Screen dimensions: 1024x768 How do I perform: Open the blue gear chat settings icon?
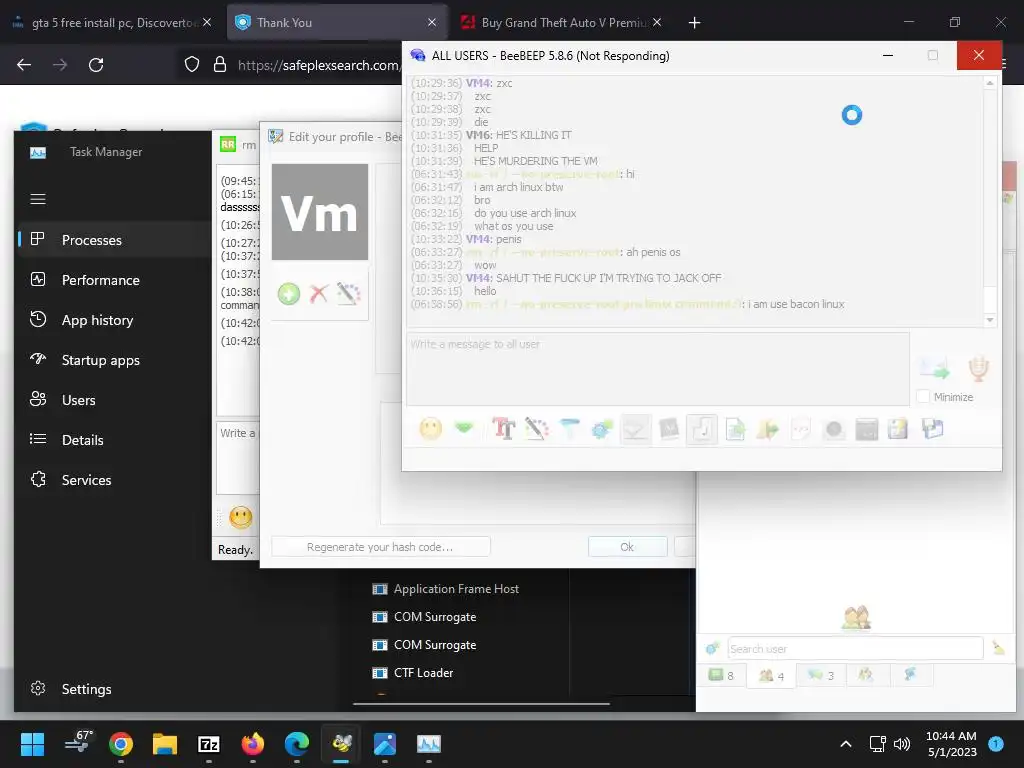coord(602,429)
